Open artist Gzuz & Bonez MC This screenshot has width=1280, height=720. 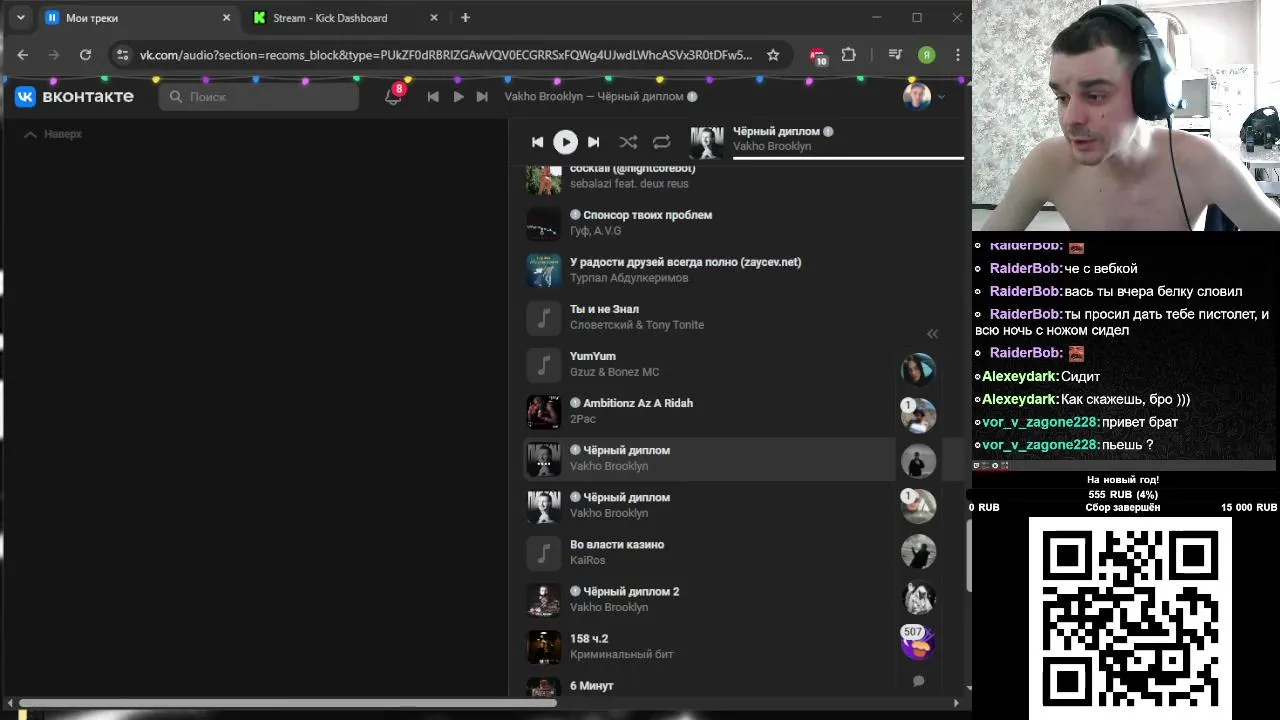614,372
